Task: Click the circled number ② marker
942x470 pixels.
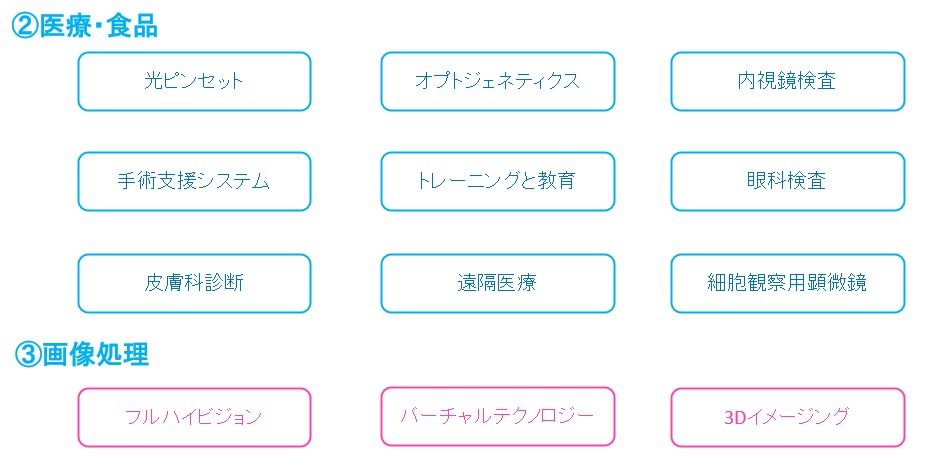Action: click(24, 25)
